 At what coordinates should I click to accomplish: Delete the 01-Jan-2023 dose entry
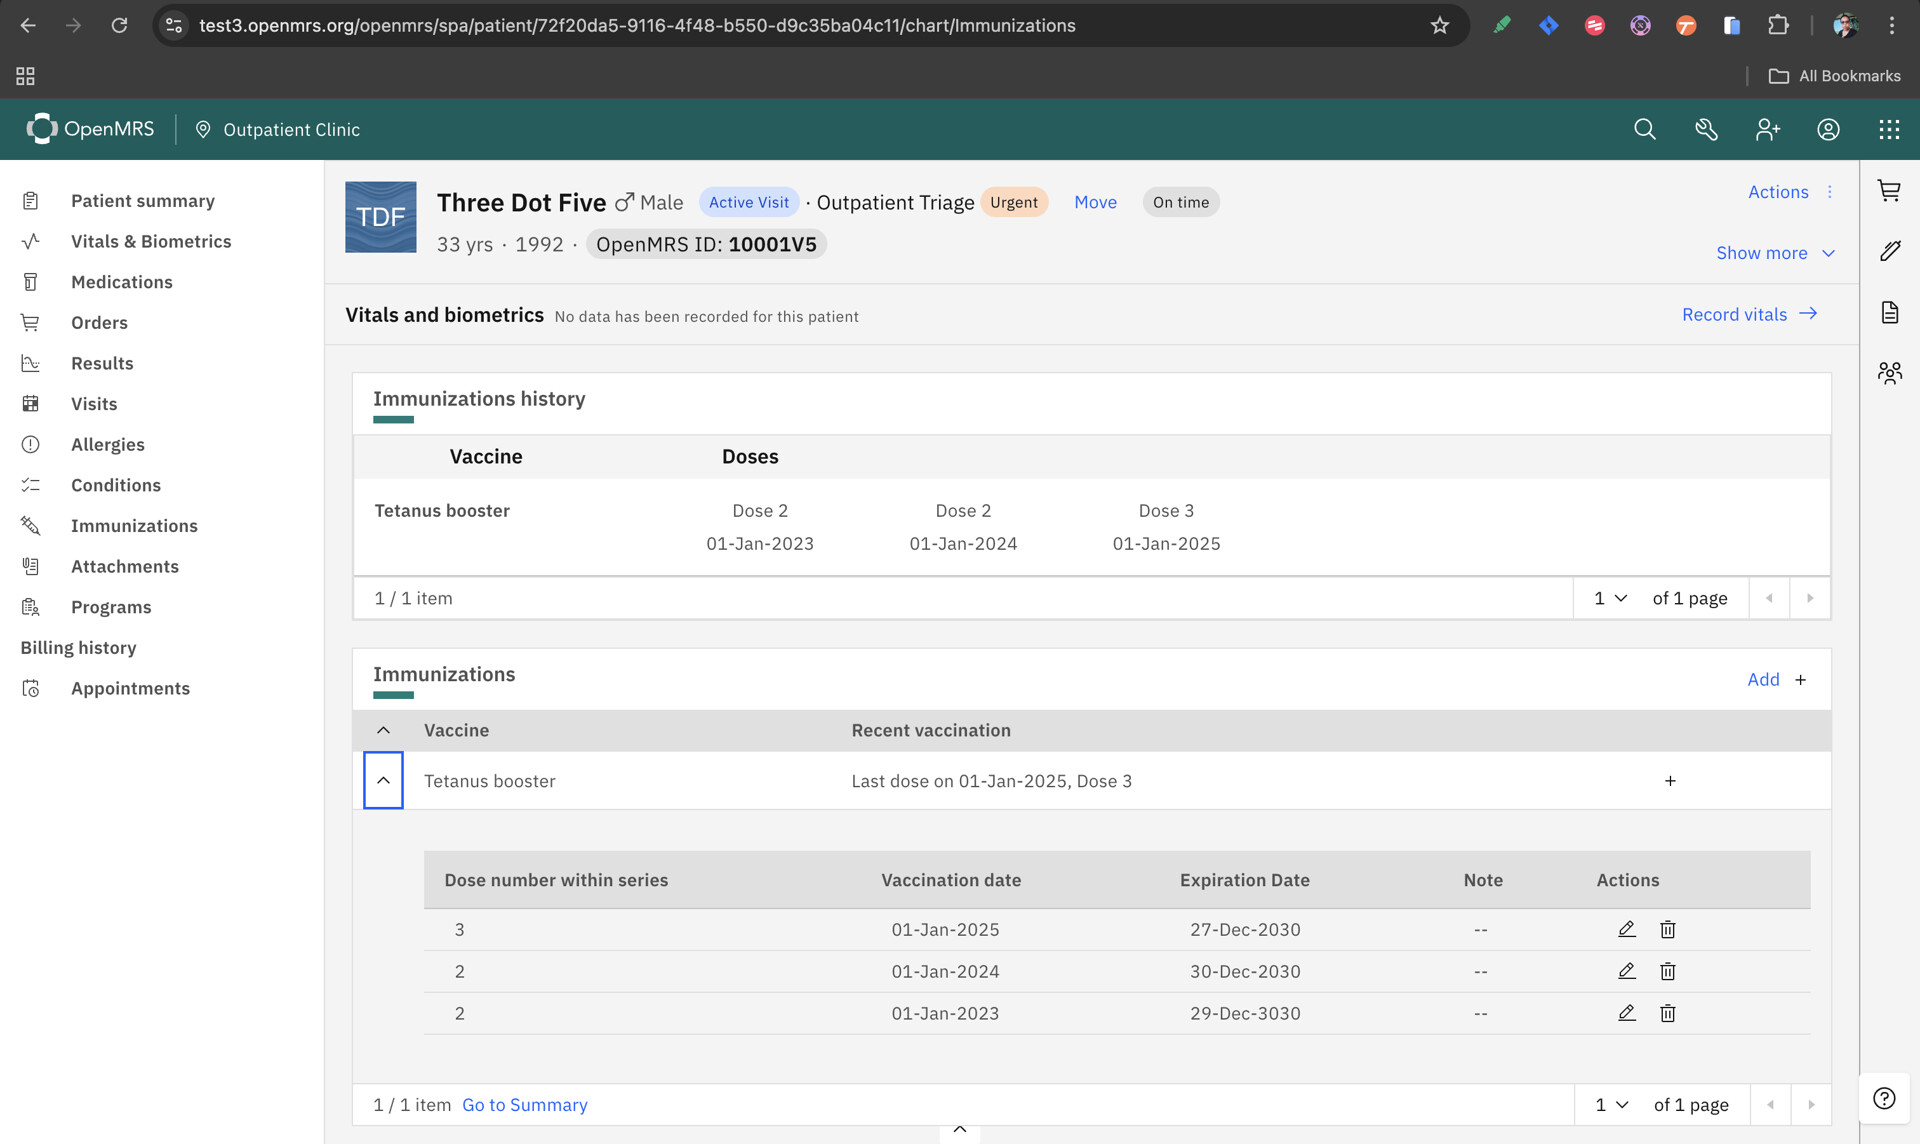tap(1667, 1013)
